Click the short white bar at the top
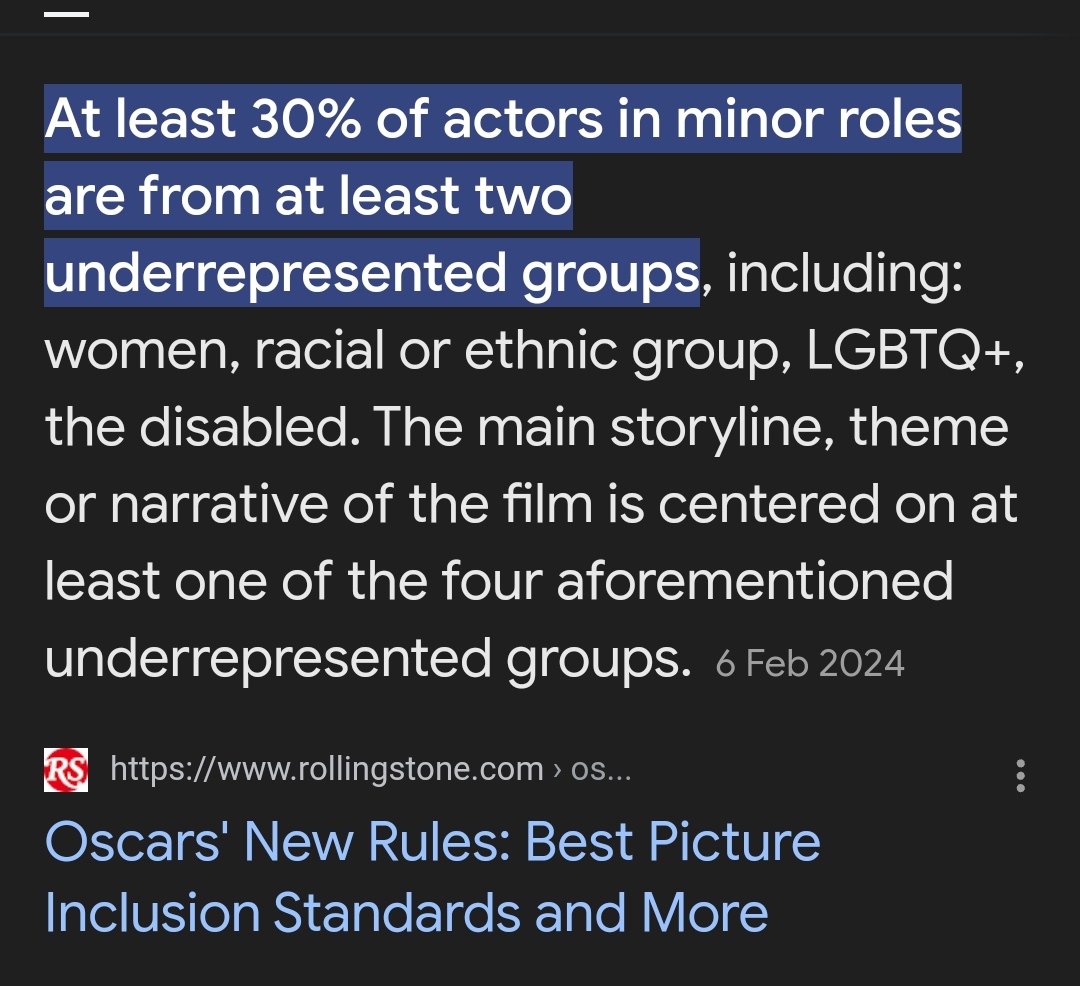The image size is (1080, 986). [x=66, y=14]
